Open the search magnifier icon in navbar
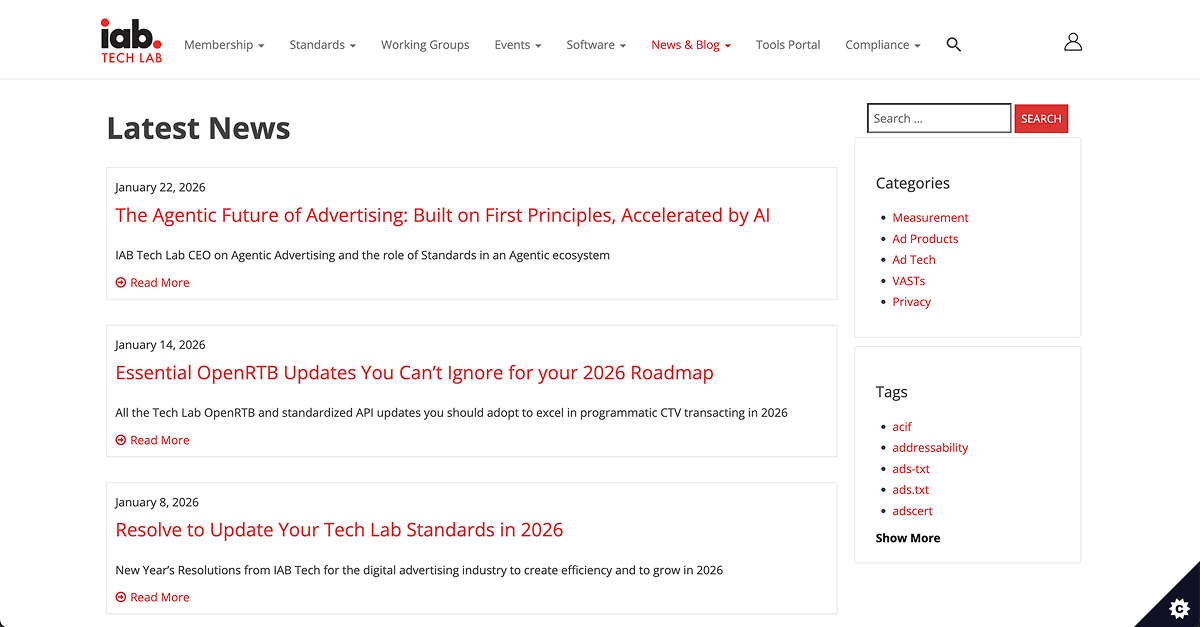The height and width of the screenshot is (627, 1200). pos(953,45)
